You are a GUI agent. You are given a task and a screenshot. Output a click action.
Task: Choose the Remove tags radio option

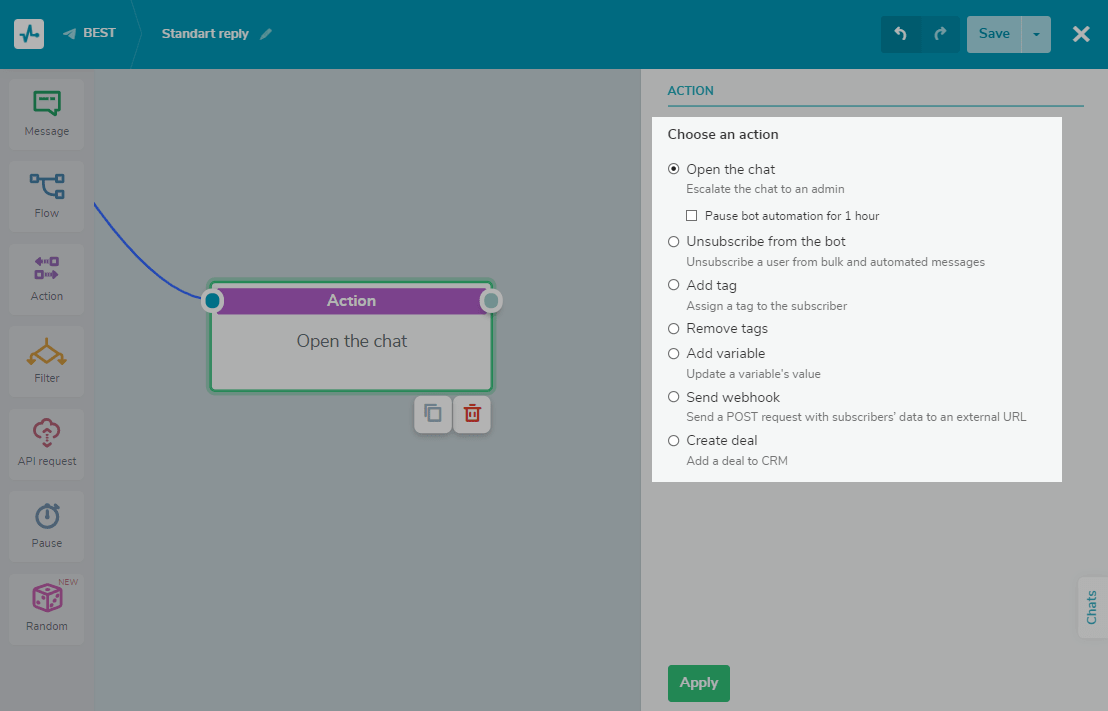click(x=673, y=329)
